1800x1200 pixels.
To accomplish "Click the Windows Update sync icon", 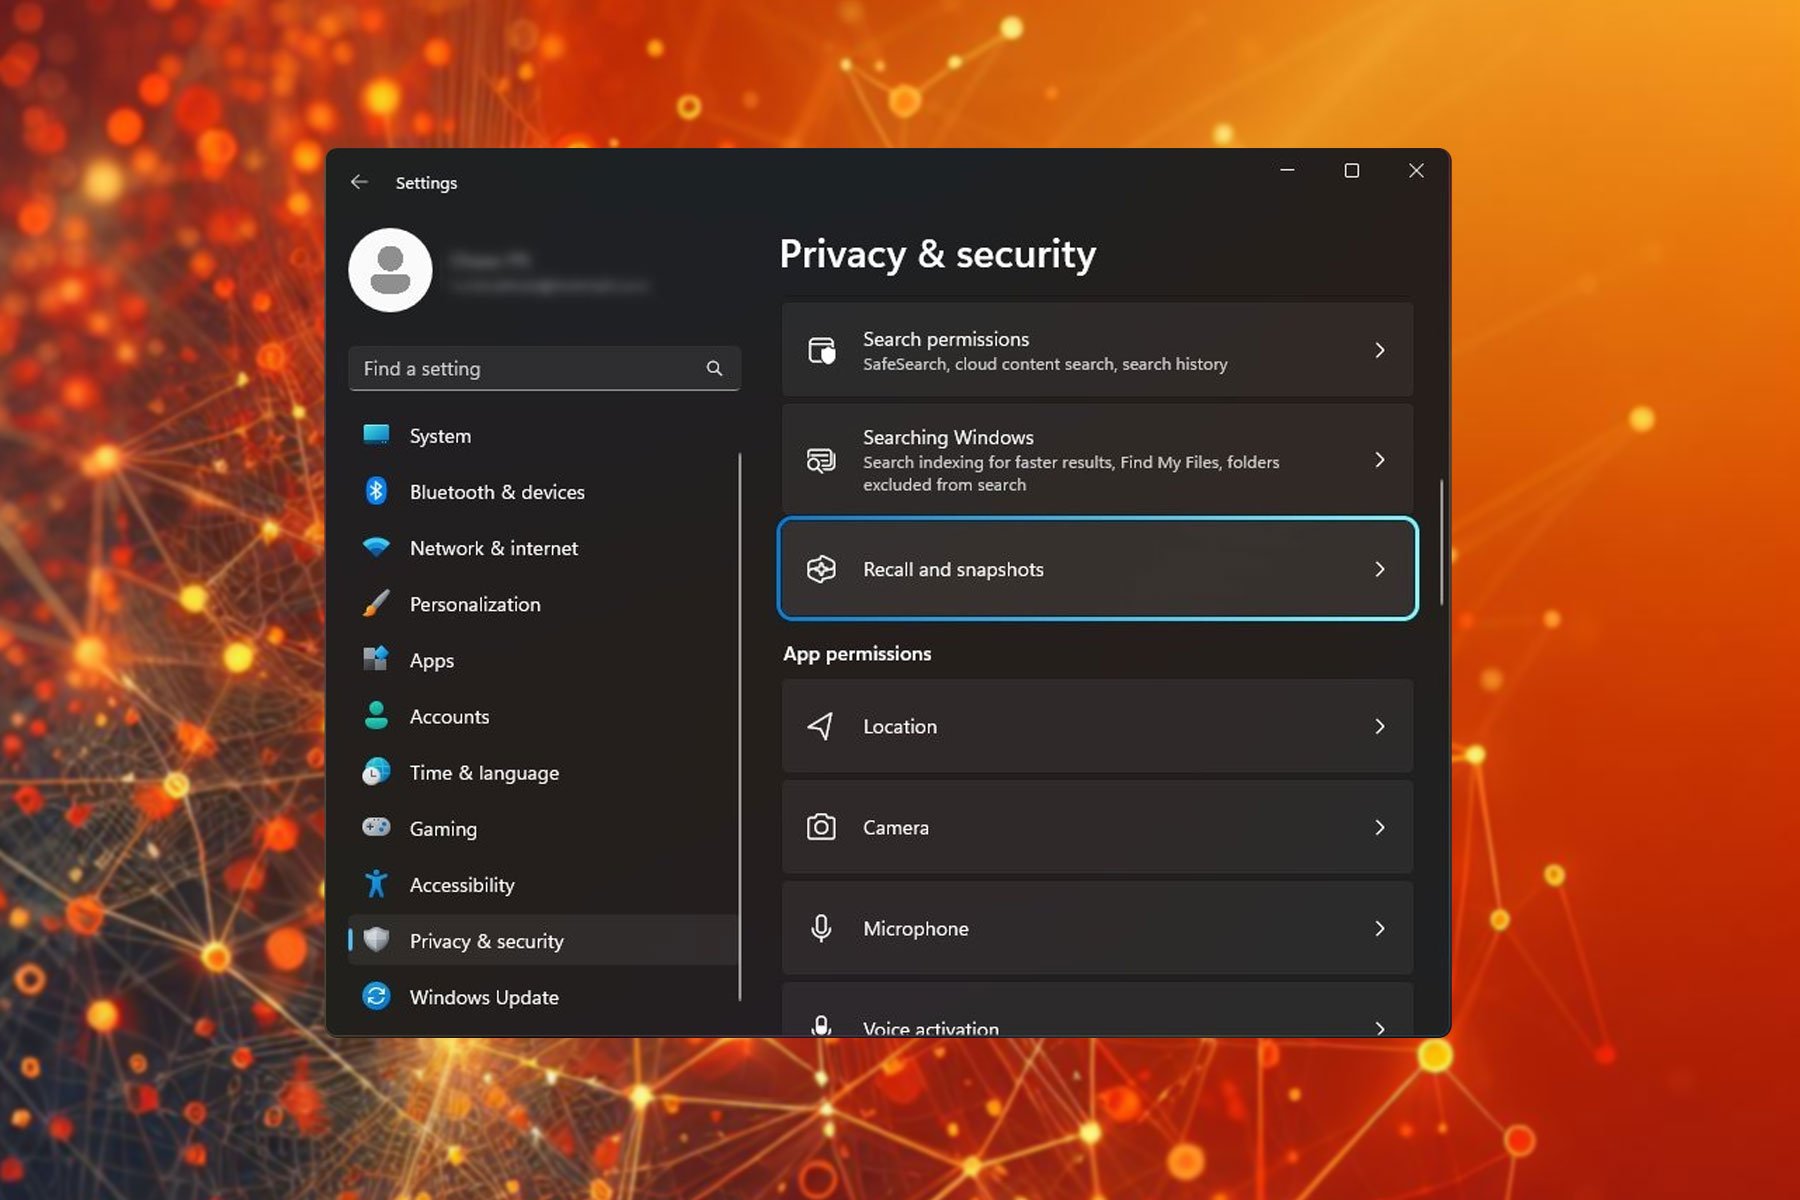I will pyautogui.click(x=376, y=996).
